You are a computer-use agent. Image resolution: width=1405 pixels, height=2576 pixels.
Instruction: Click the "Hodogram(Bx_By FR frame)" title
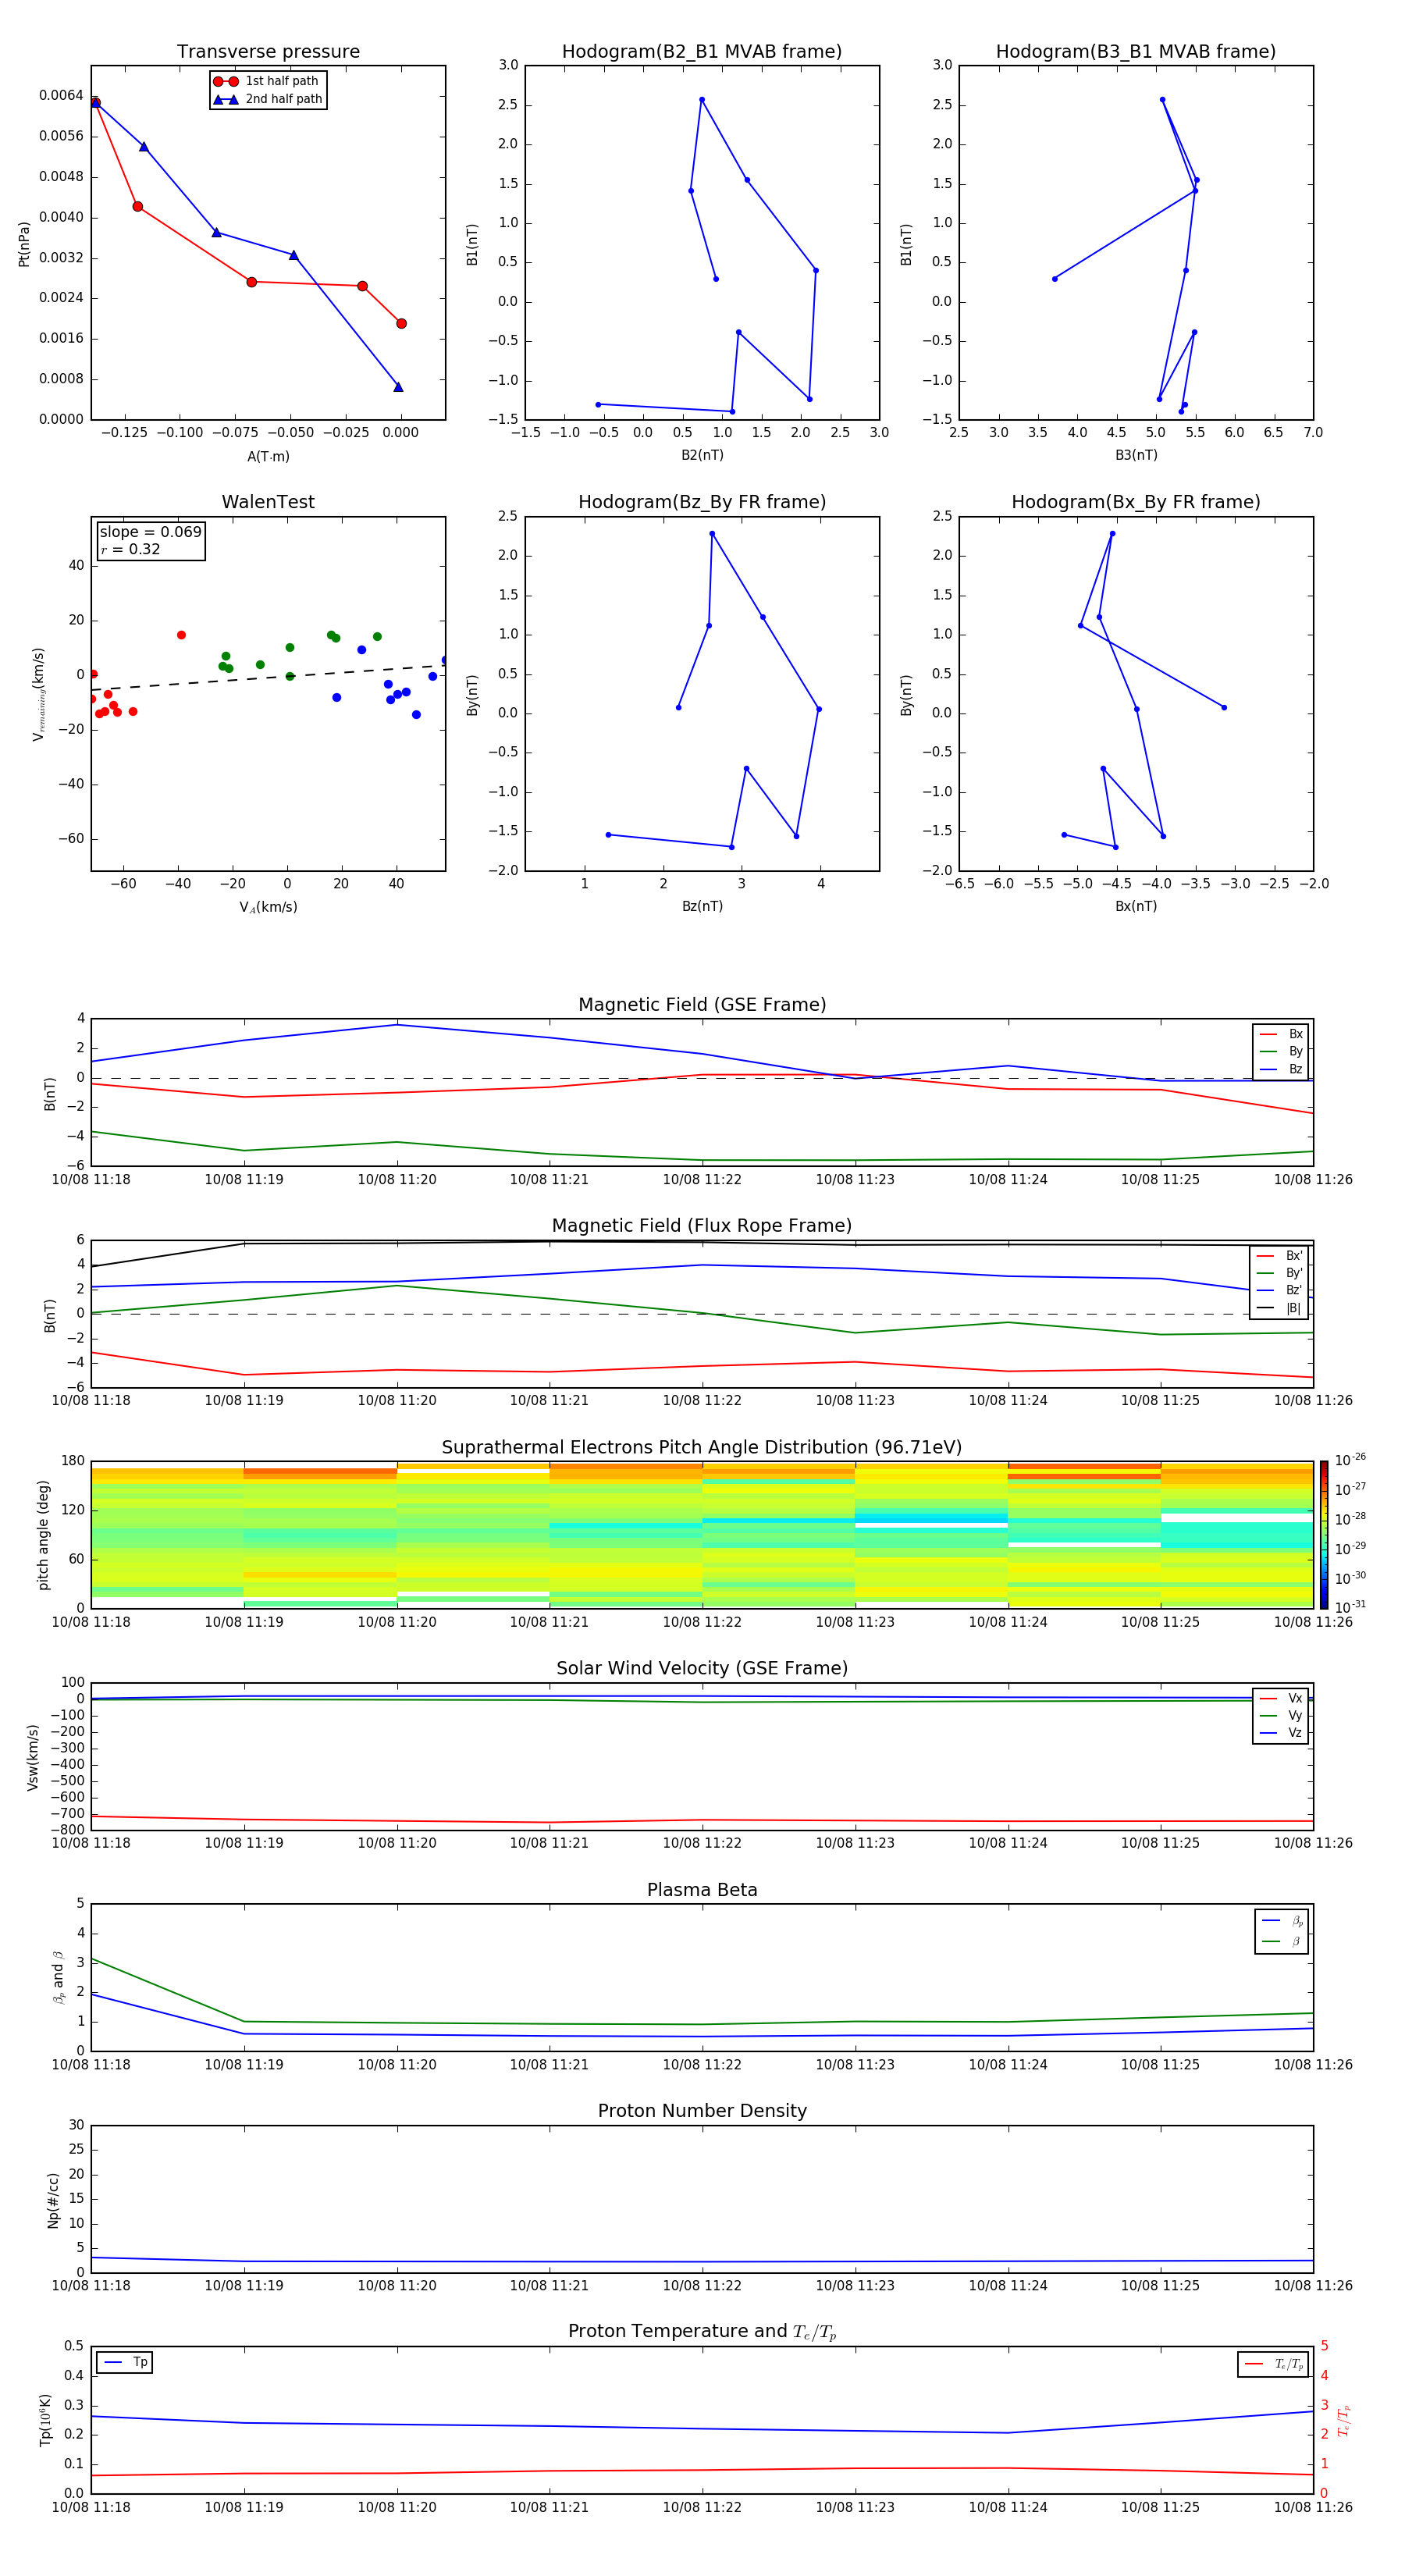click(1136, 502)
